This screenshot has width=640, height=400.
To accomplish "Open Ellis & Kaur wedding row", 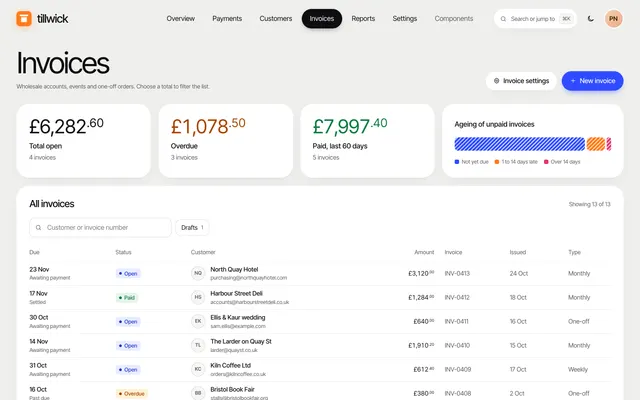I will 320,321.
